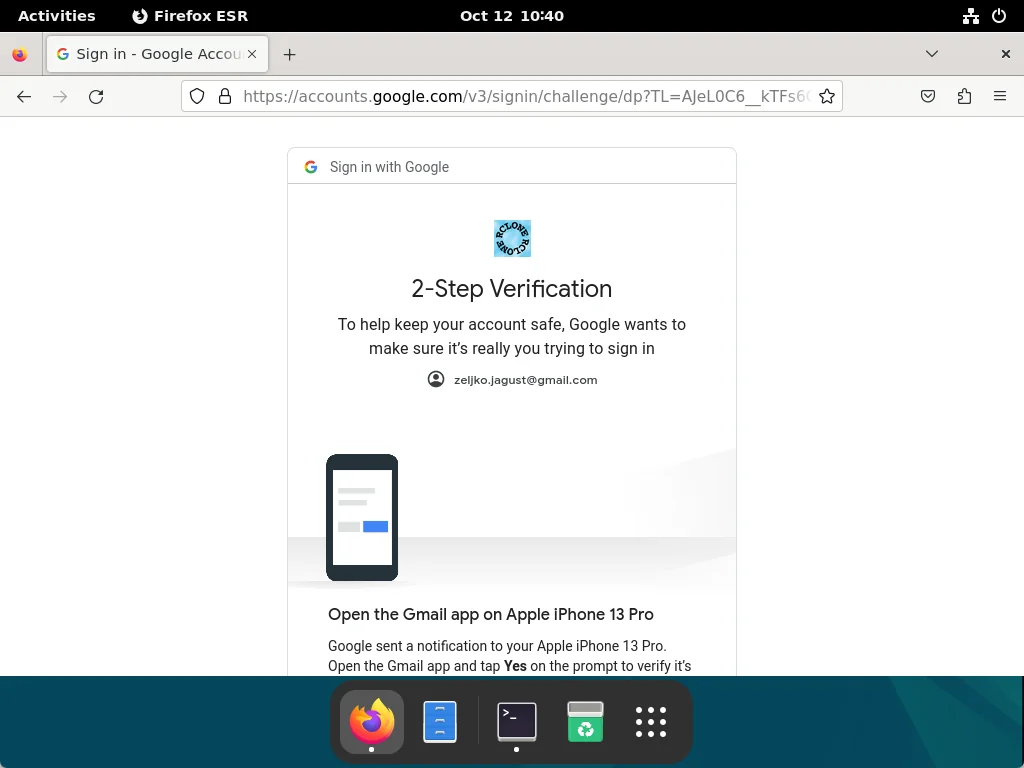Click the Rclone app logo

(x=512, y=238)
